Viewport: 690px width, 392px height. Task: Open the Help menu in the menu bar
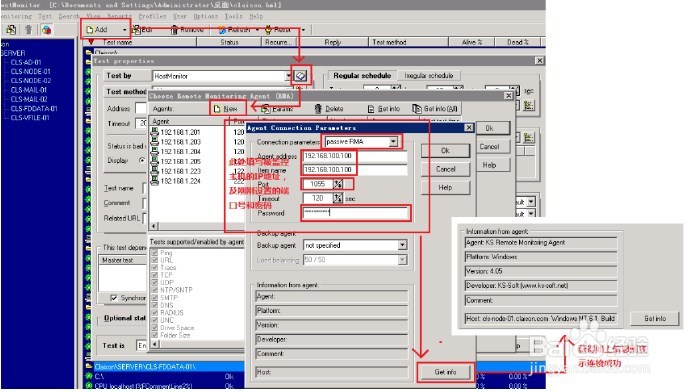click(256, 16)
